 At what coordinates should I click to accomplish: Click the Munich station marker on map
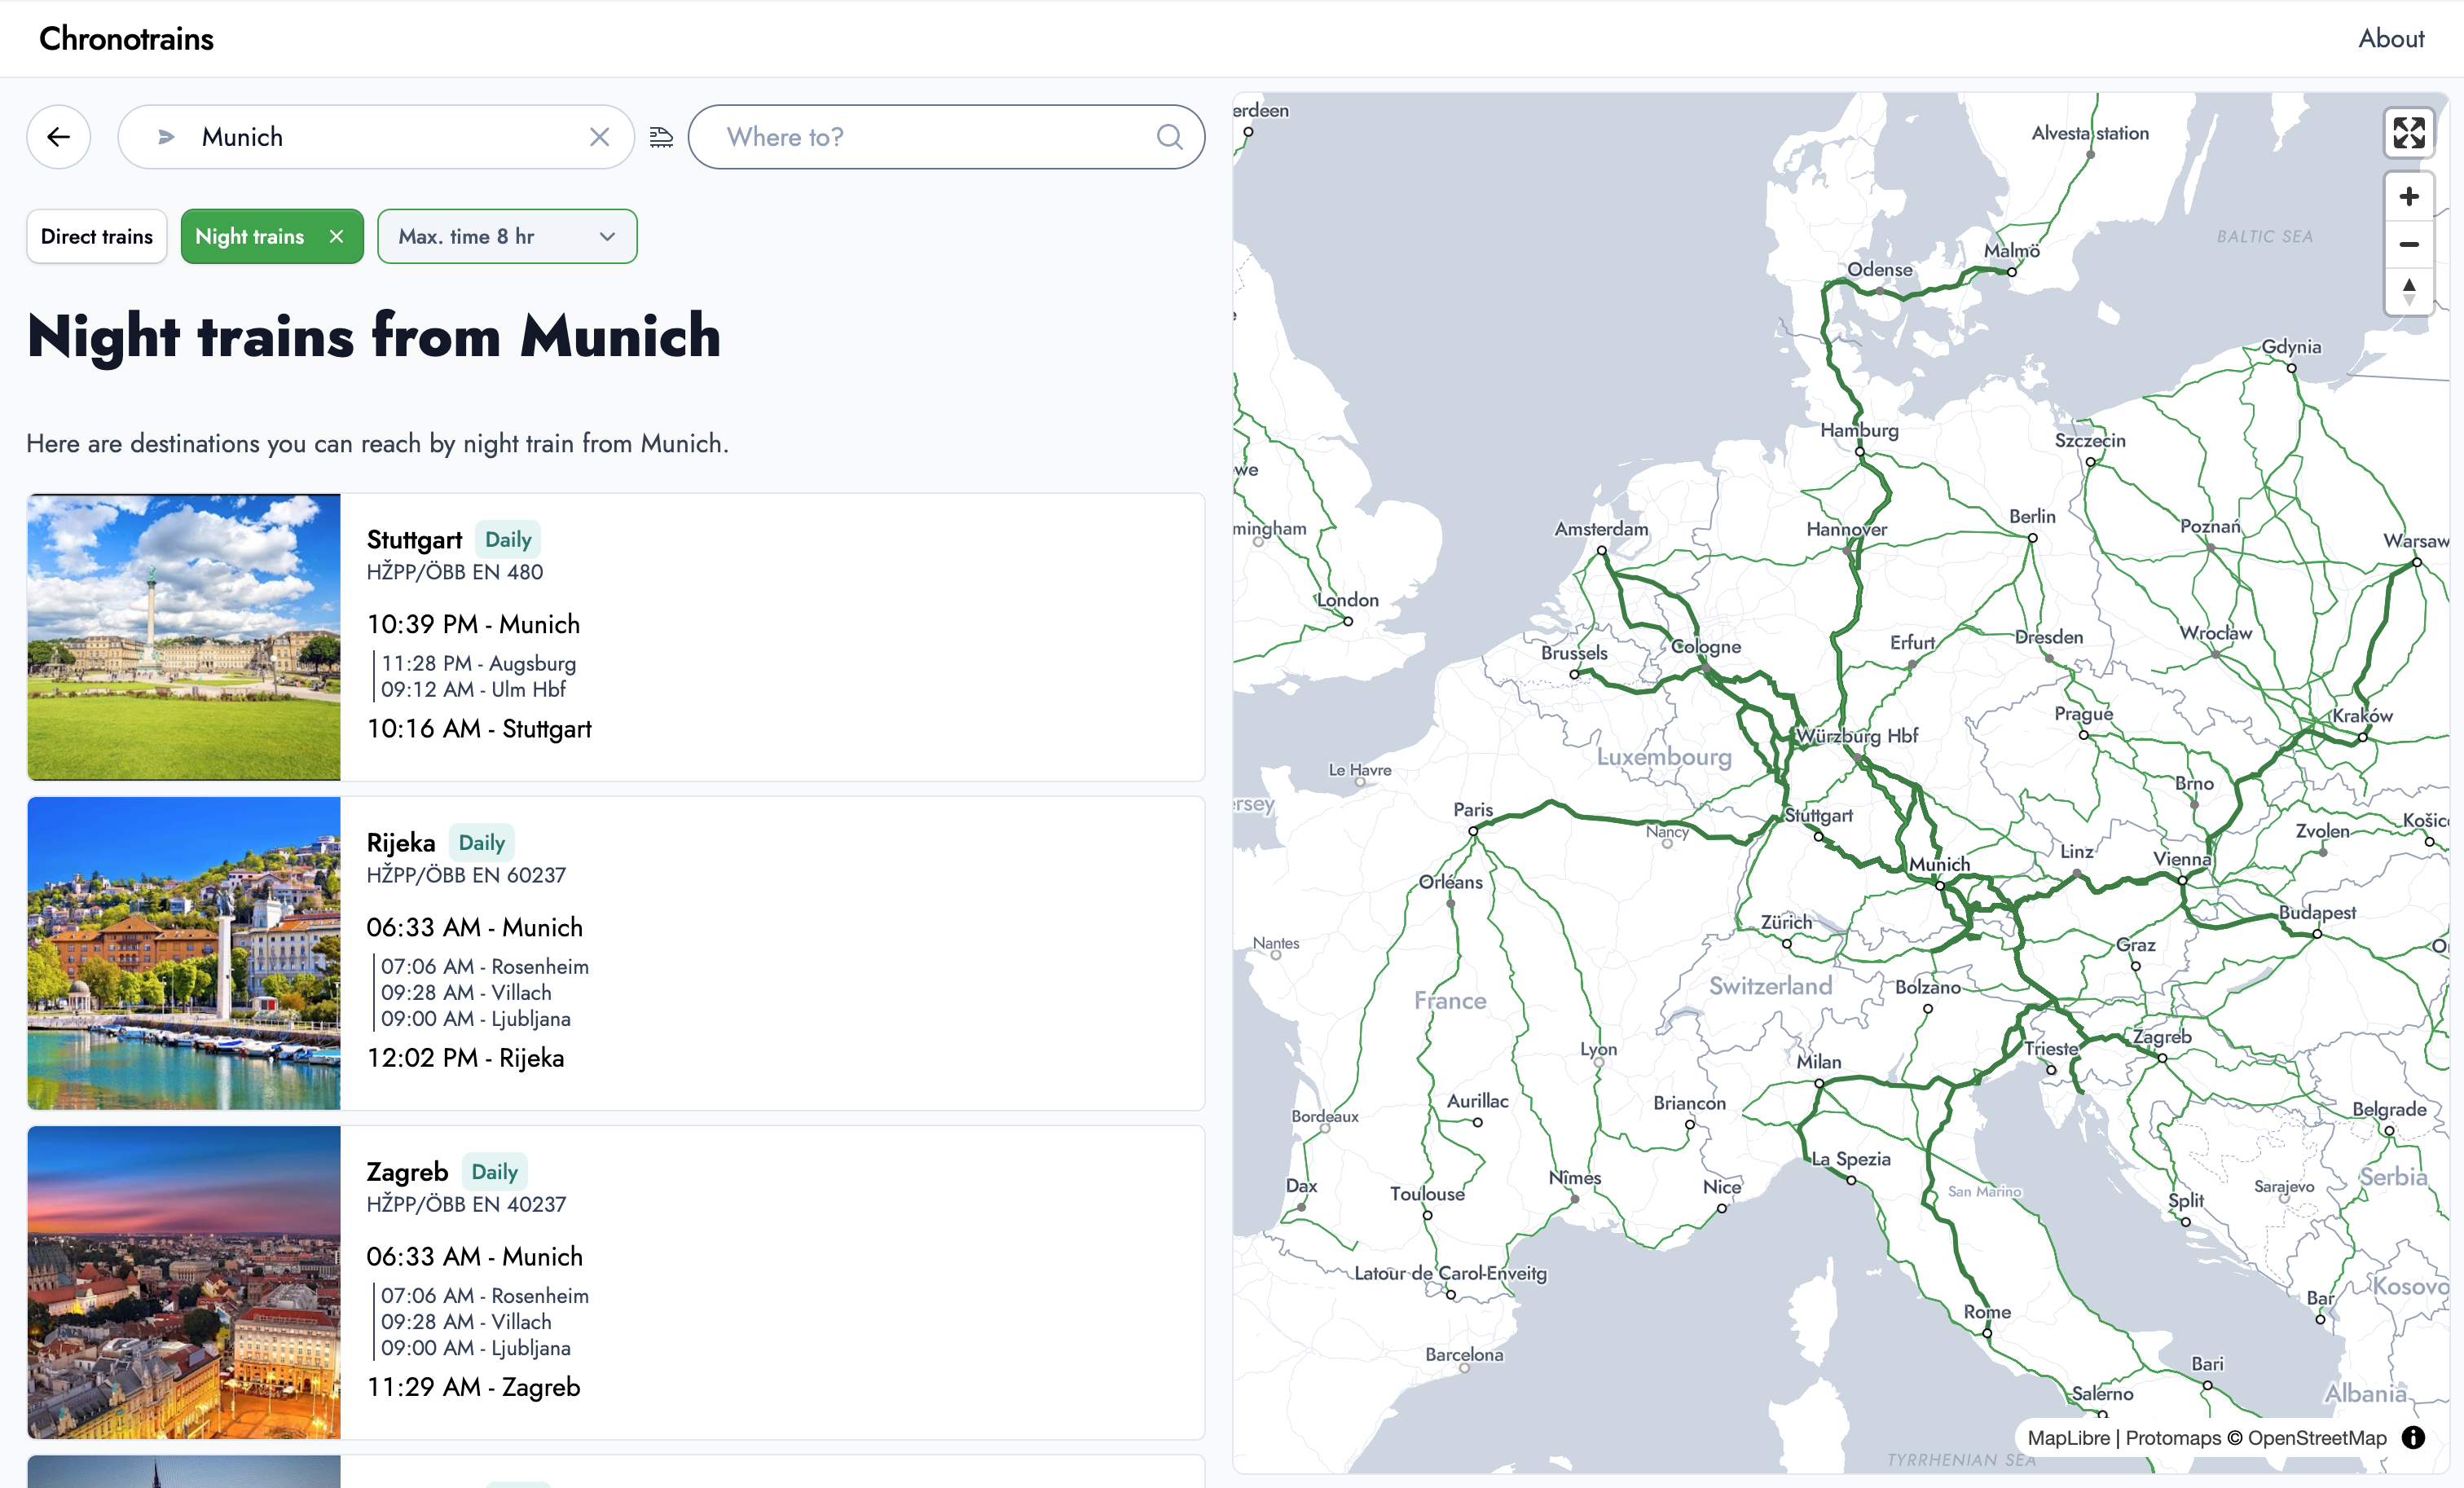pyautogui.click(x=1939, y=885)
